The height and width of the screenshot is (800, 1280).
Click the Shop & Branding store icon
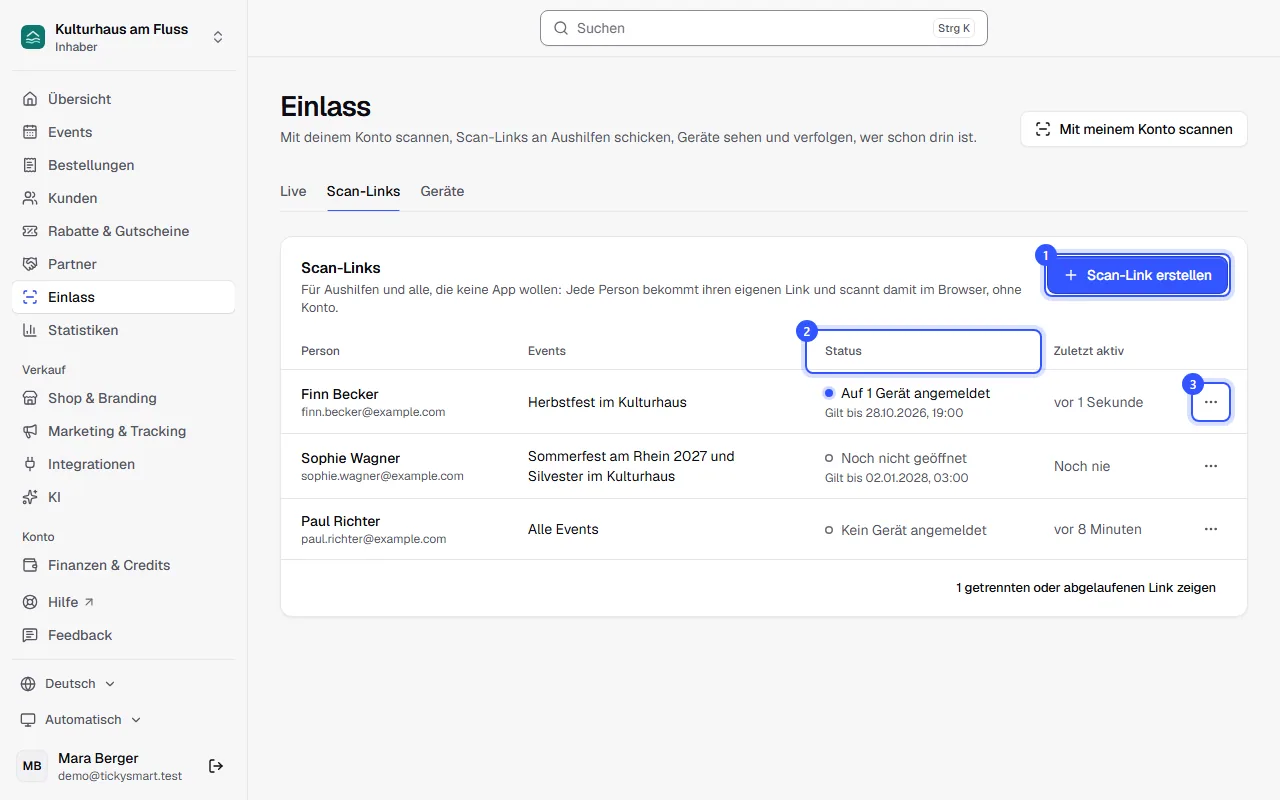point(30,398)
